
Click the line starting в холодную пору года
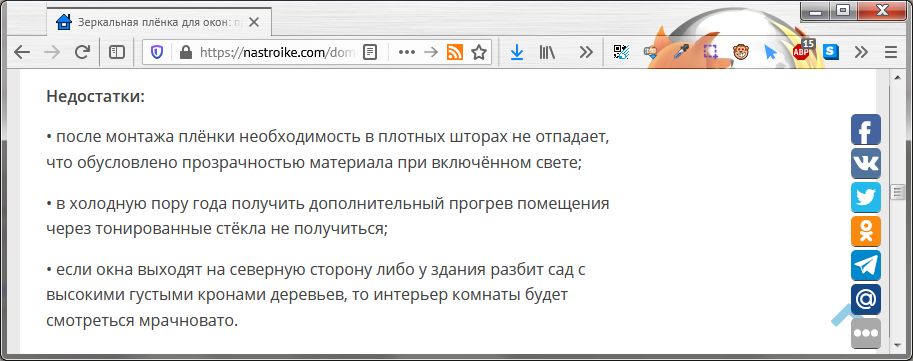328,204
